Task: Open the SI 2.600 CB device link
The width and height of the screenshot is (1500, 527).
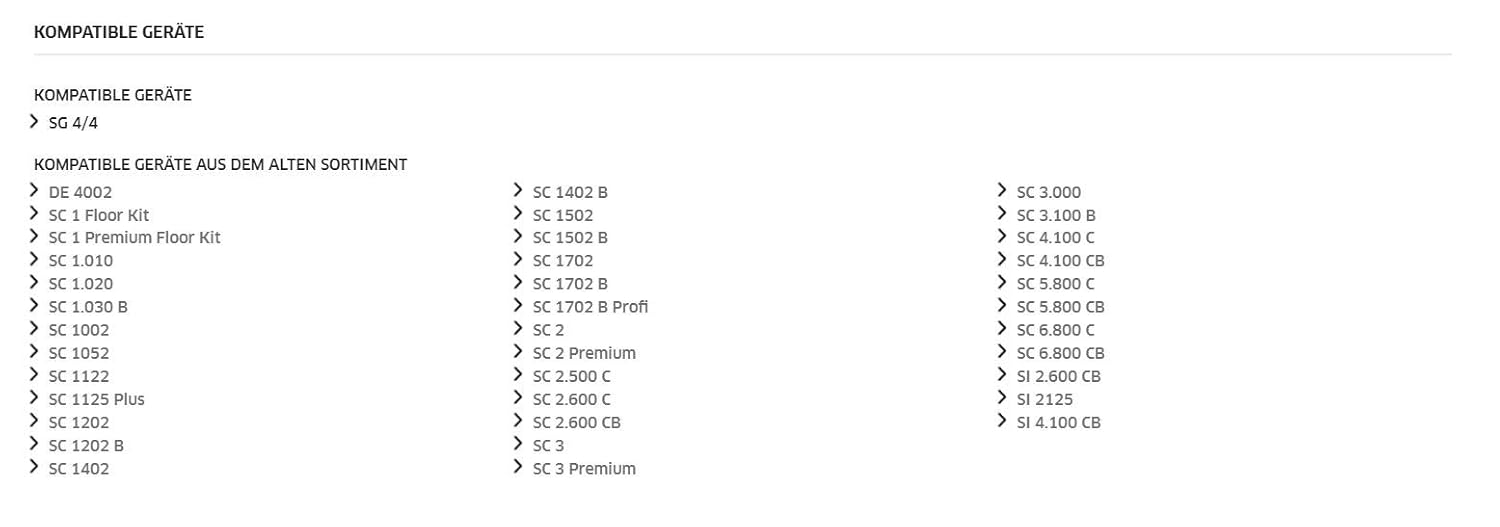Action: pyautogui.click(x=1058, y=376)
